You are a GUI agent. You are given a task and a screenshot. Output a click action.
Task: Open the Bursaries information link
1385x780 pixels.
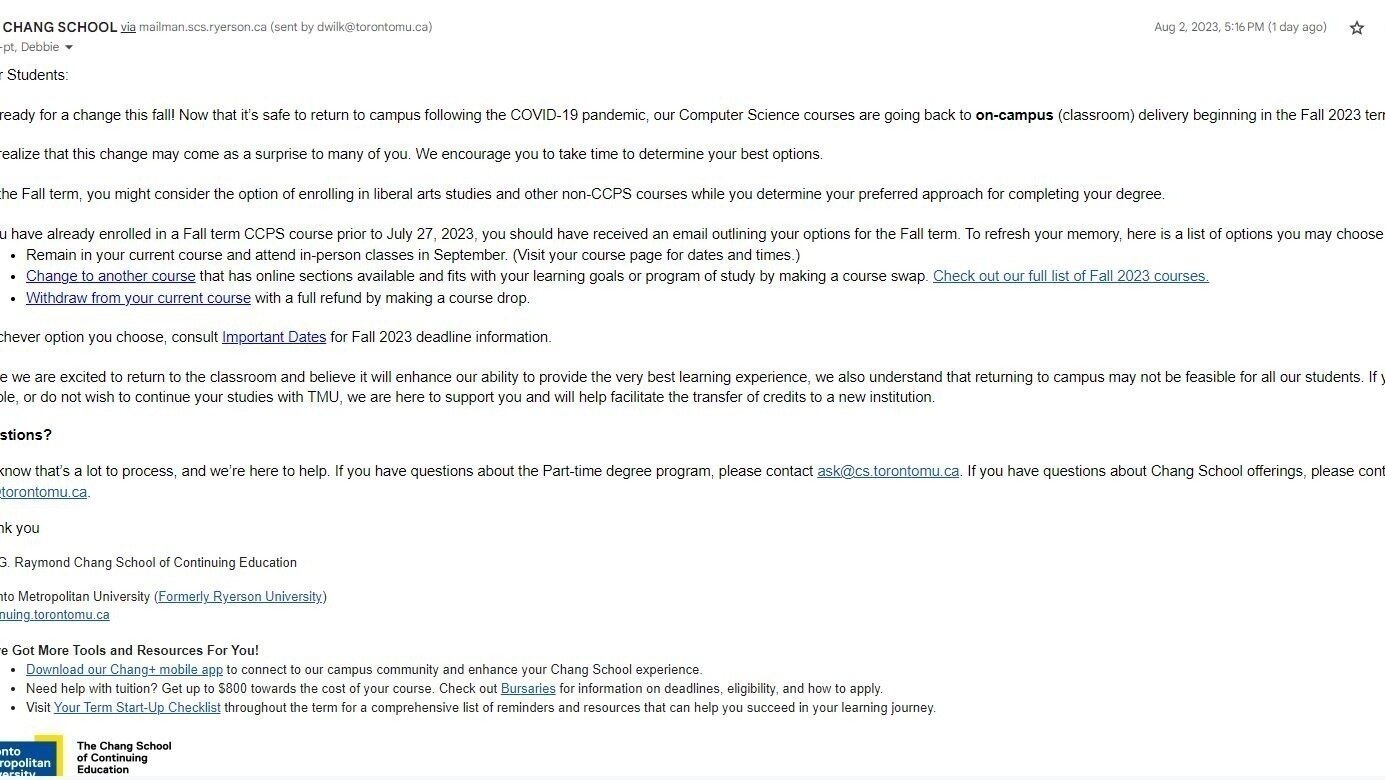(528, 689)
